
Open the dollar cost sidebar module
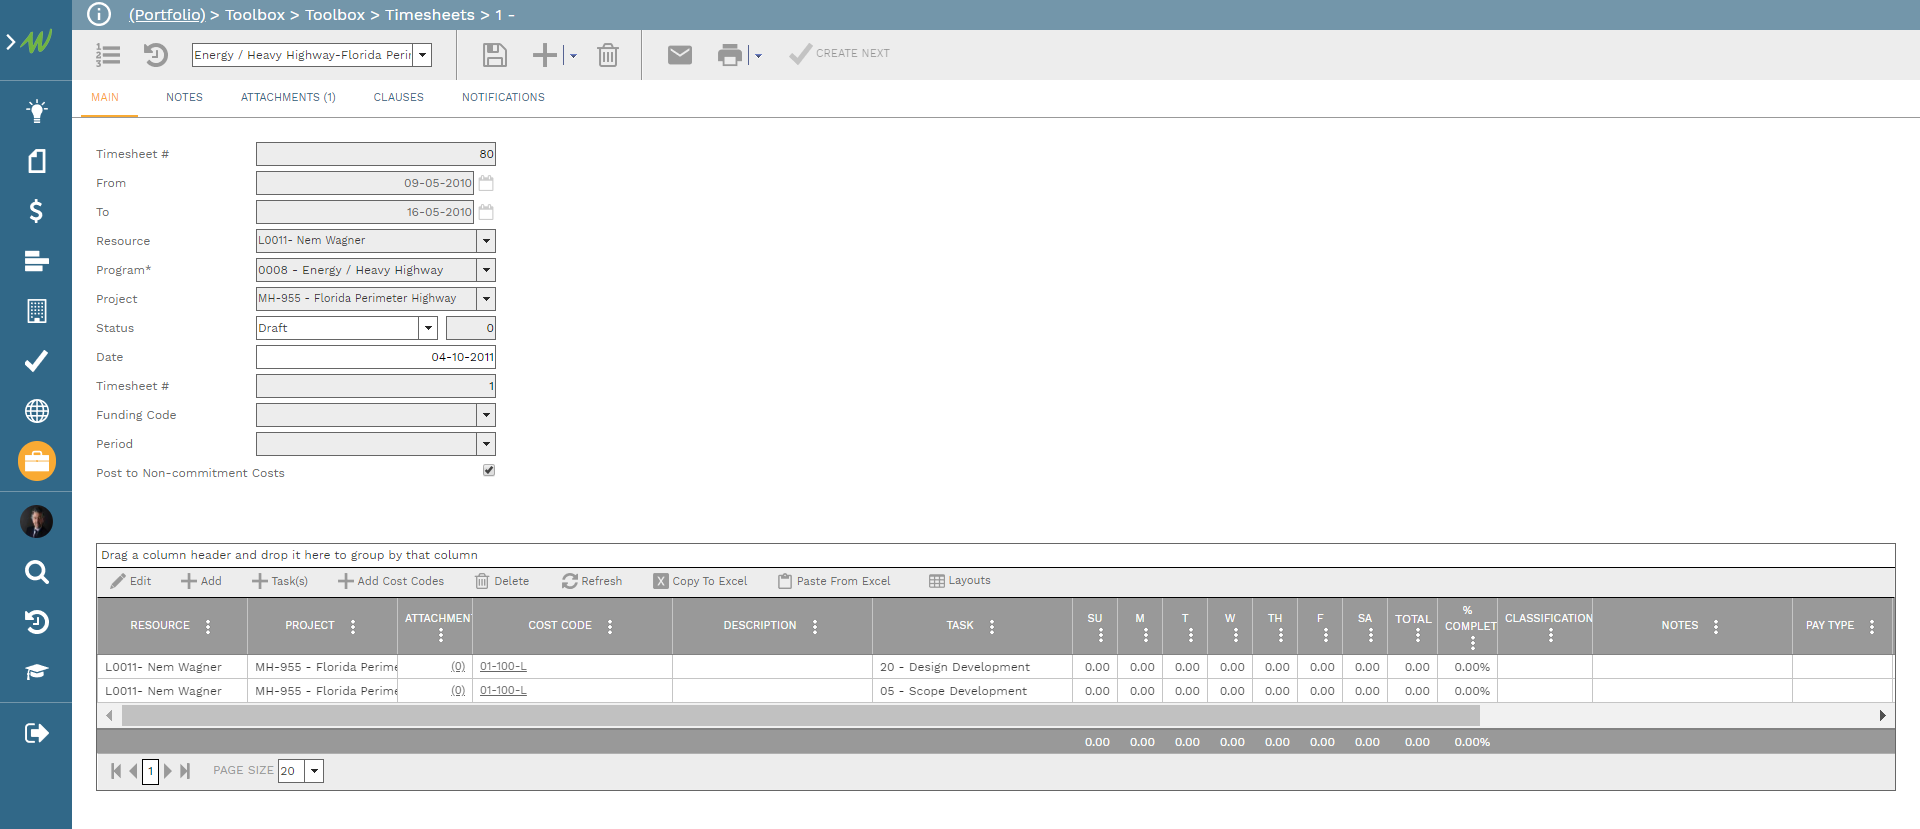(36, 211)
